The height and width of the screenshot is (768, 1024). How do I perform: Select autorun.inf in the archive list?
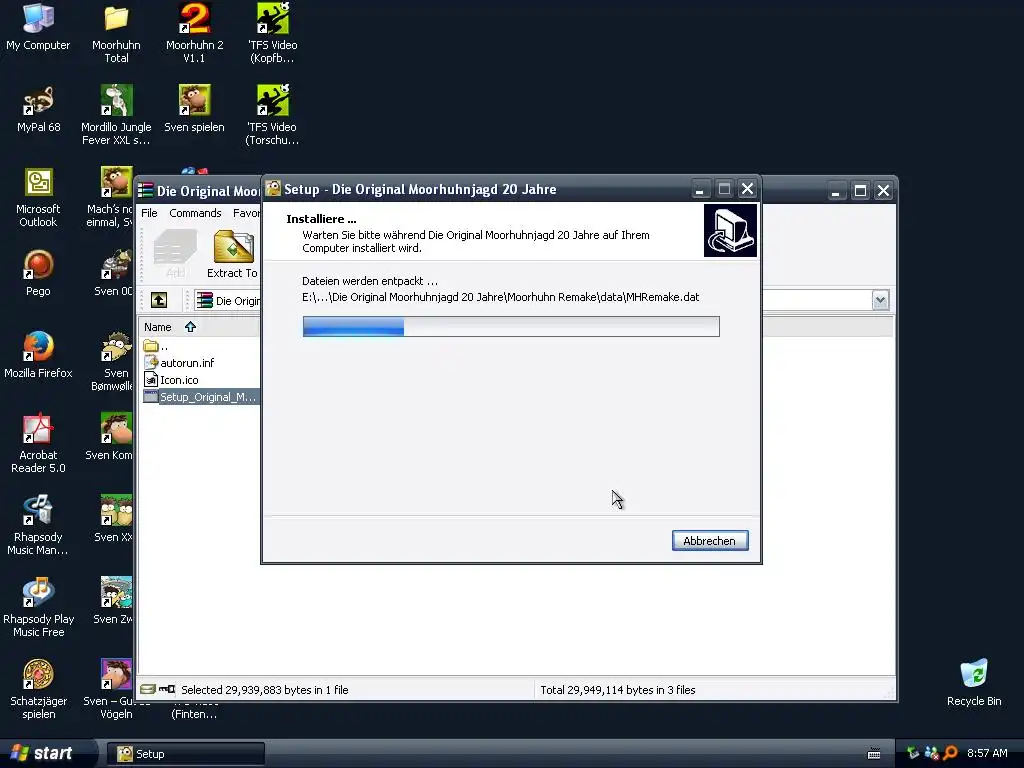tap(179, 362)
